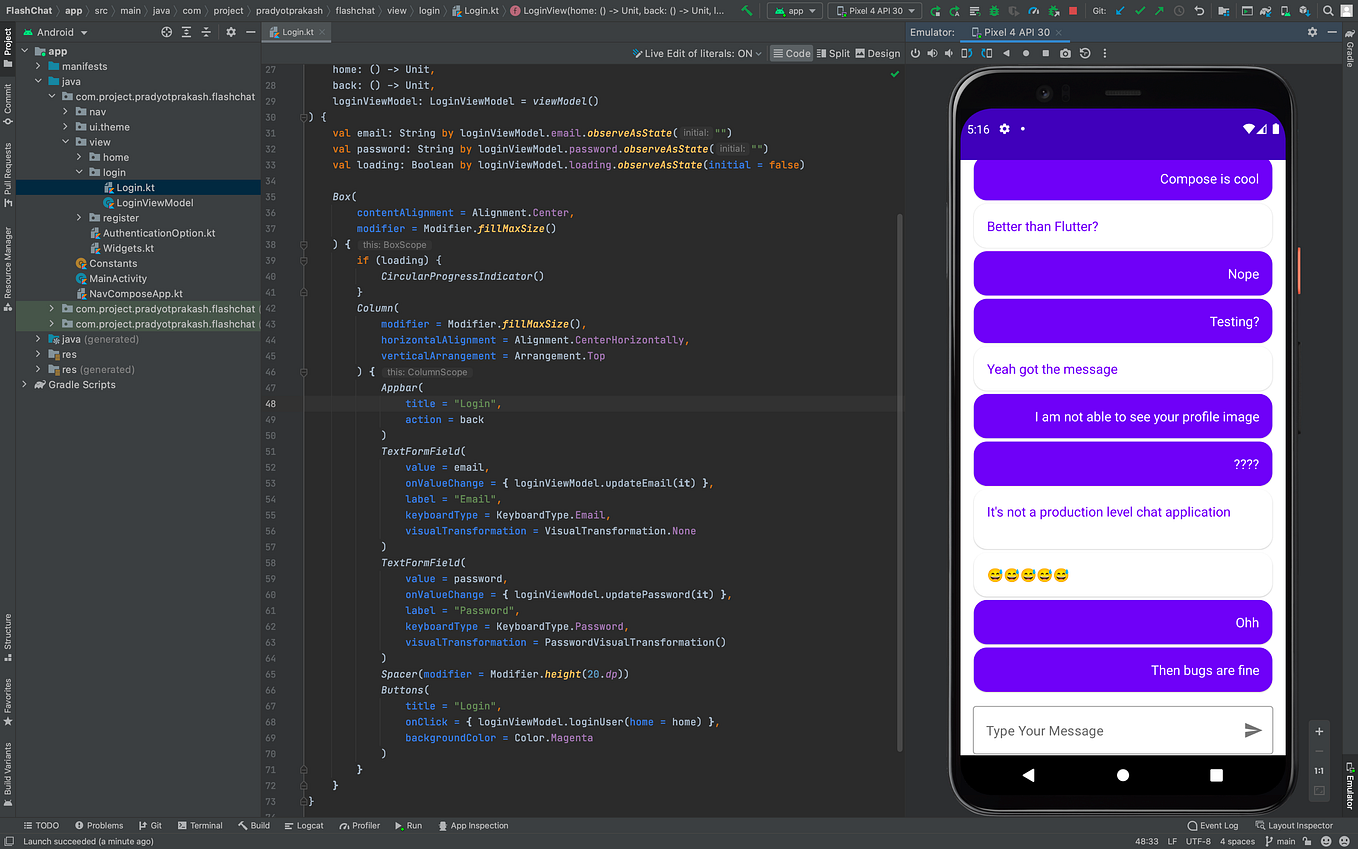Raise emulator volume with the volume up icon
Viewport: 1358px width, 849px height.
click(x=932, y=54)
